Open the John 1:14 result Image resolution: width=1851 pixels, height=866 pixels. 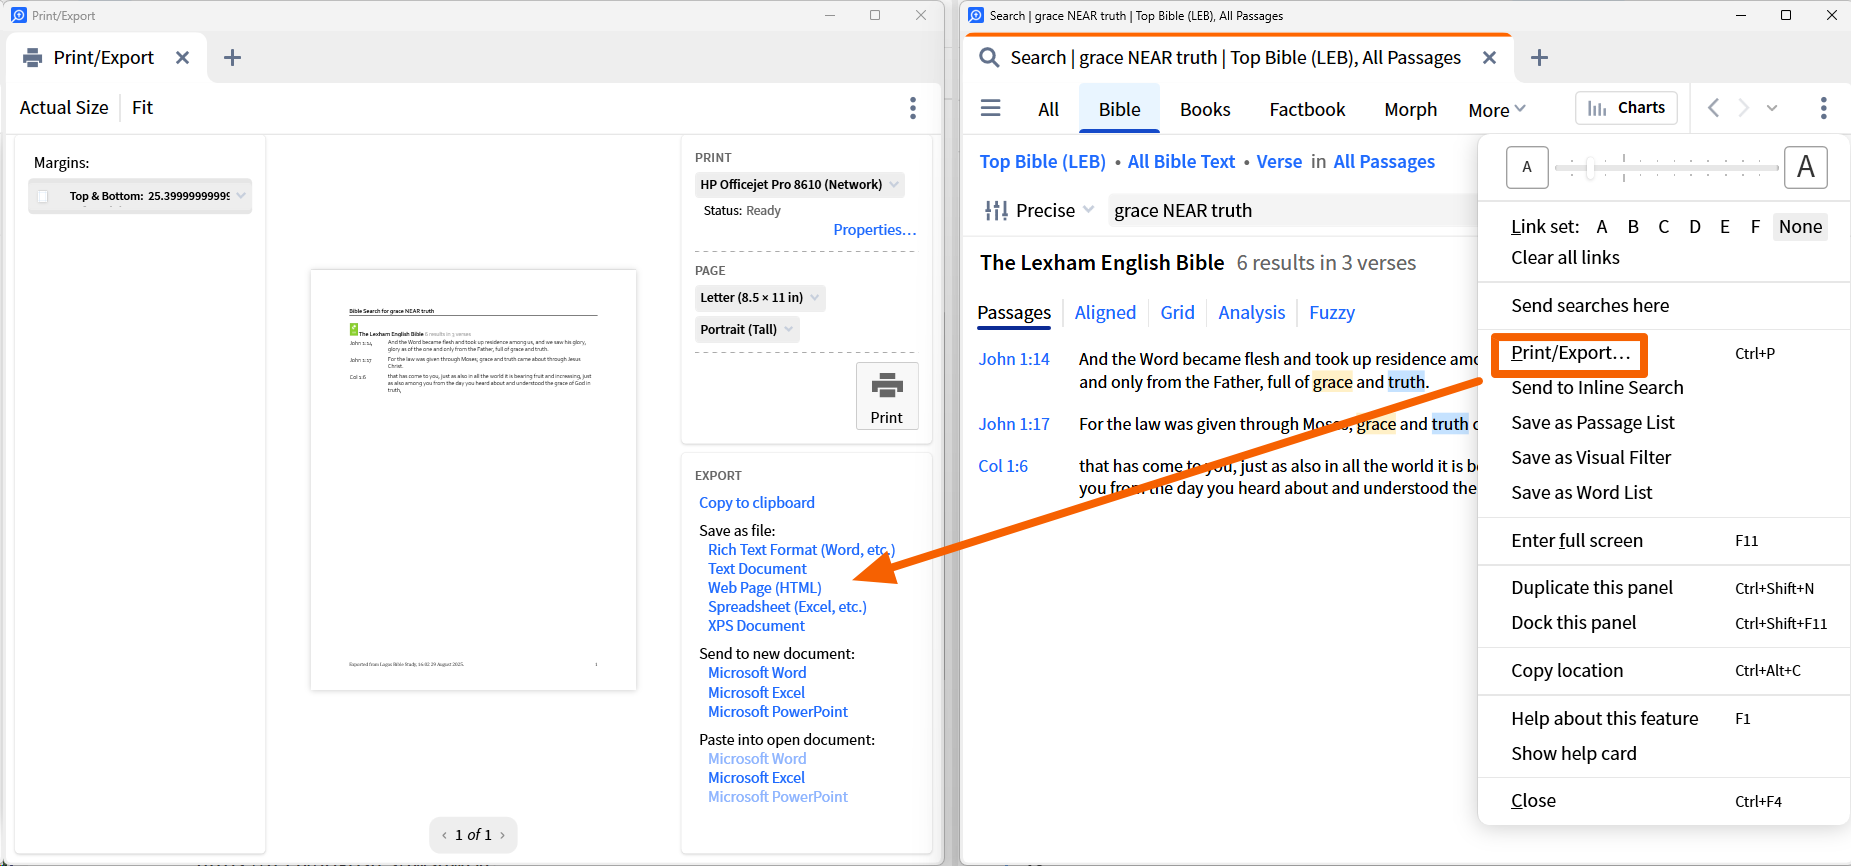point(1014,359)
